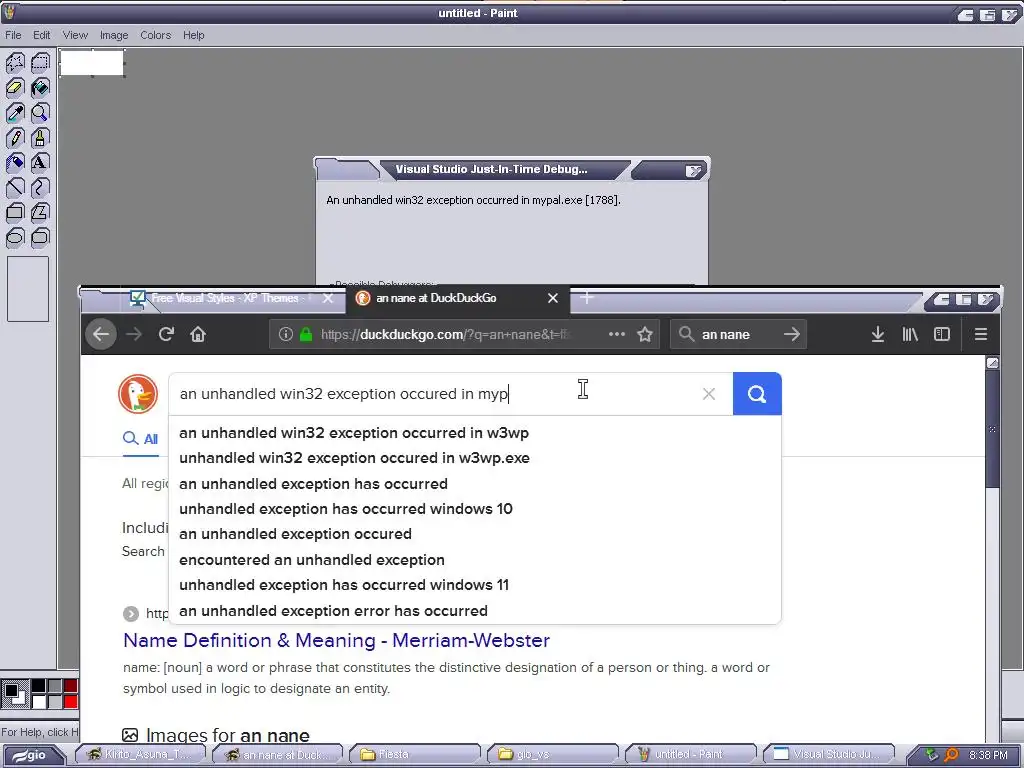Activate the Magnifier tool in Paint
The image size is (1024, 768).
(x=40, y=112)
